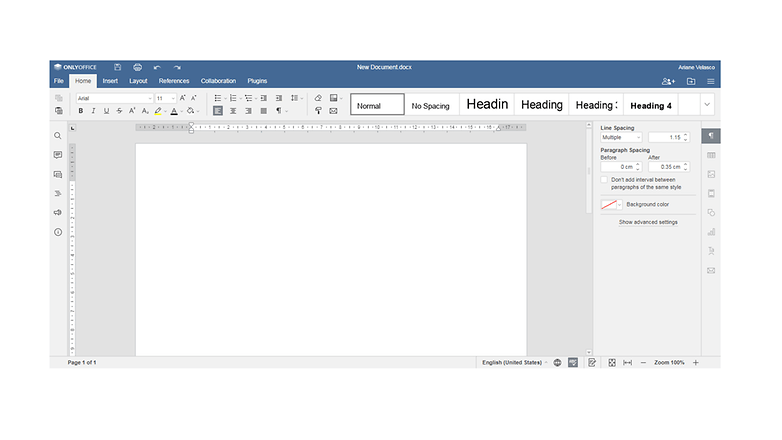Zoom out with minus button
This screenshot has width=782, height=440.
point(643,363)
